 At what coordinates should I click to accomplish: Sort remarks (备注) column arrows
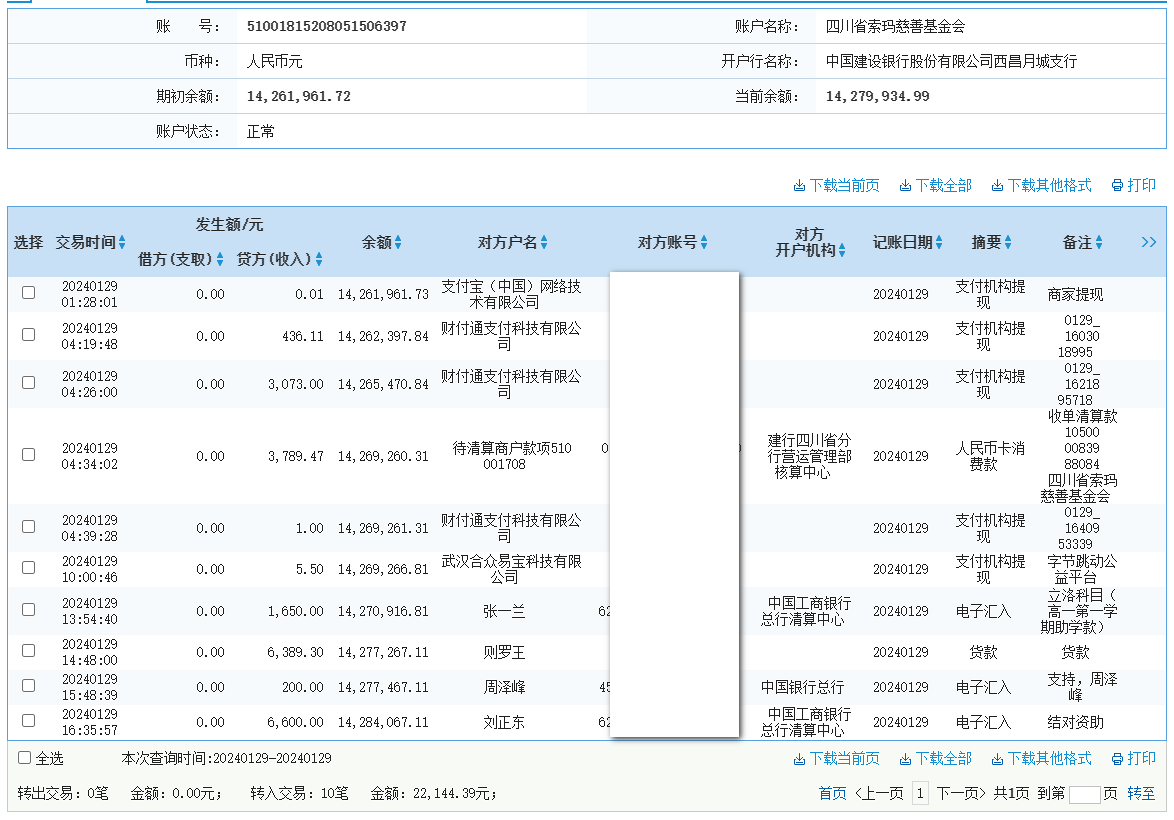coord(1099,243)
